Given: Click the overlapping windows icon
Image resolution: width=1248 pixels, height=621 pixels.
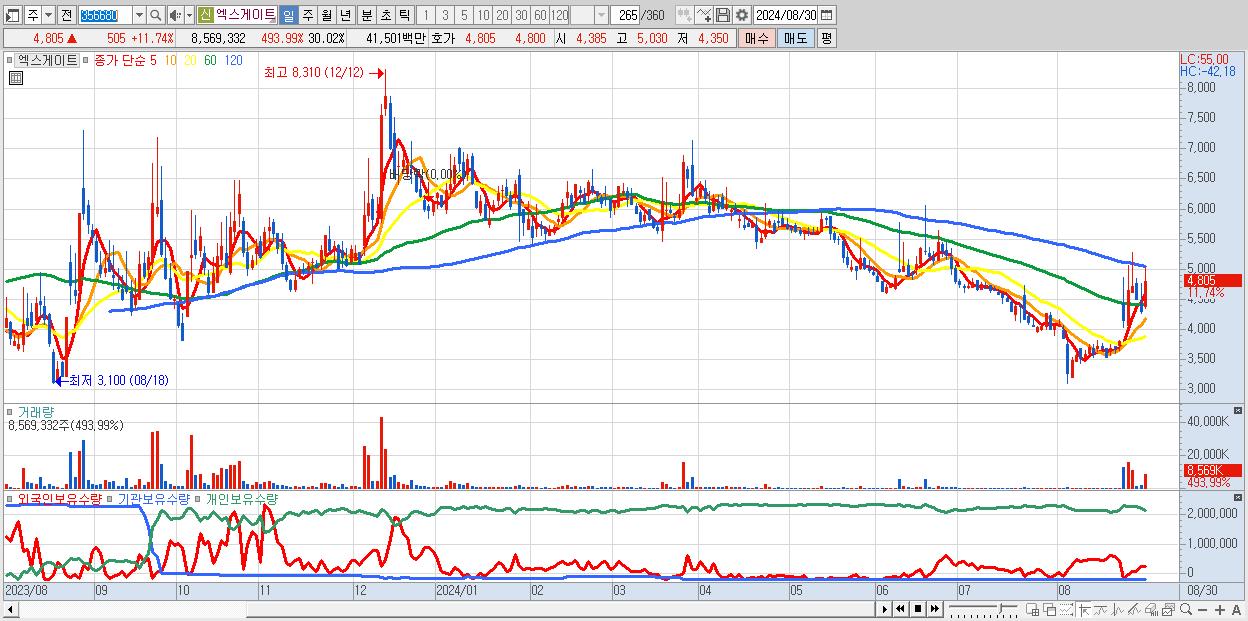Looking at the screenshot, I should point(1050,610).
